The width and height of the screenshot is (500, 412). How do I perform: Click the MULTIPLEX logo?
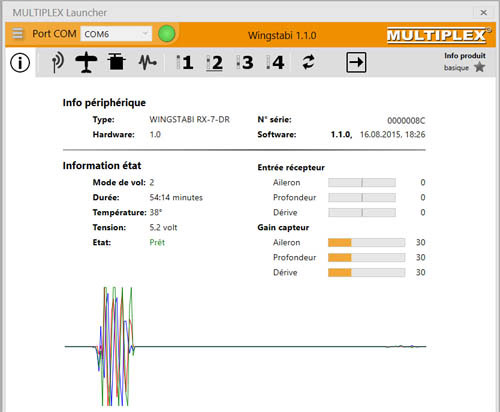[x=438, y=35]
